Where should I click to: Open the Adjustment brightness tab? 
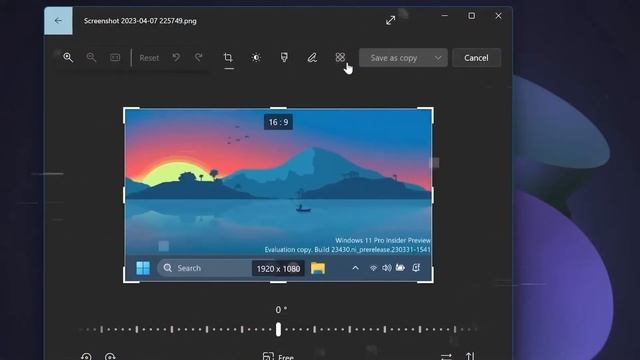tap(256, 58)
